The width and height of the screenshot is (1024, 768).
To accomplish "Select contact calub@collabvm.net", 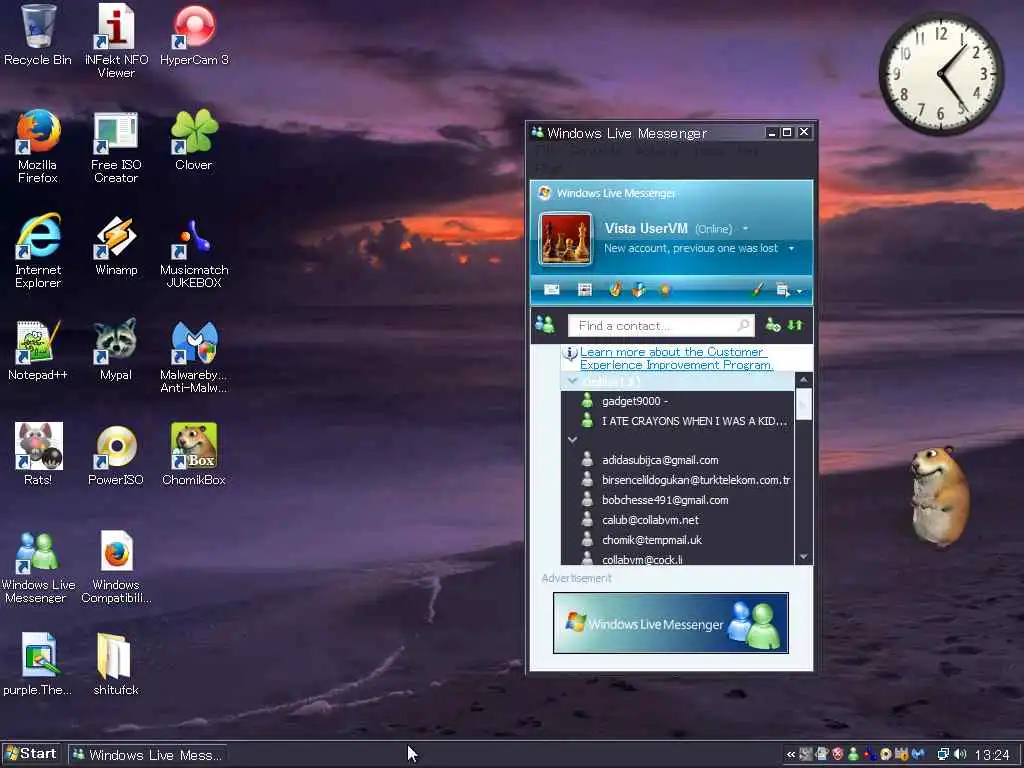I will coord(677,520).
